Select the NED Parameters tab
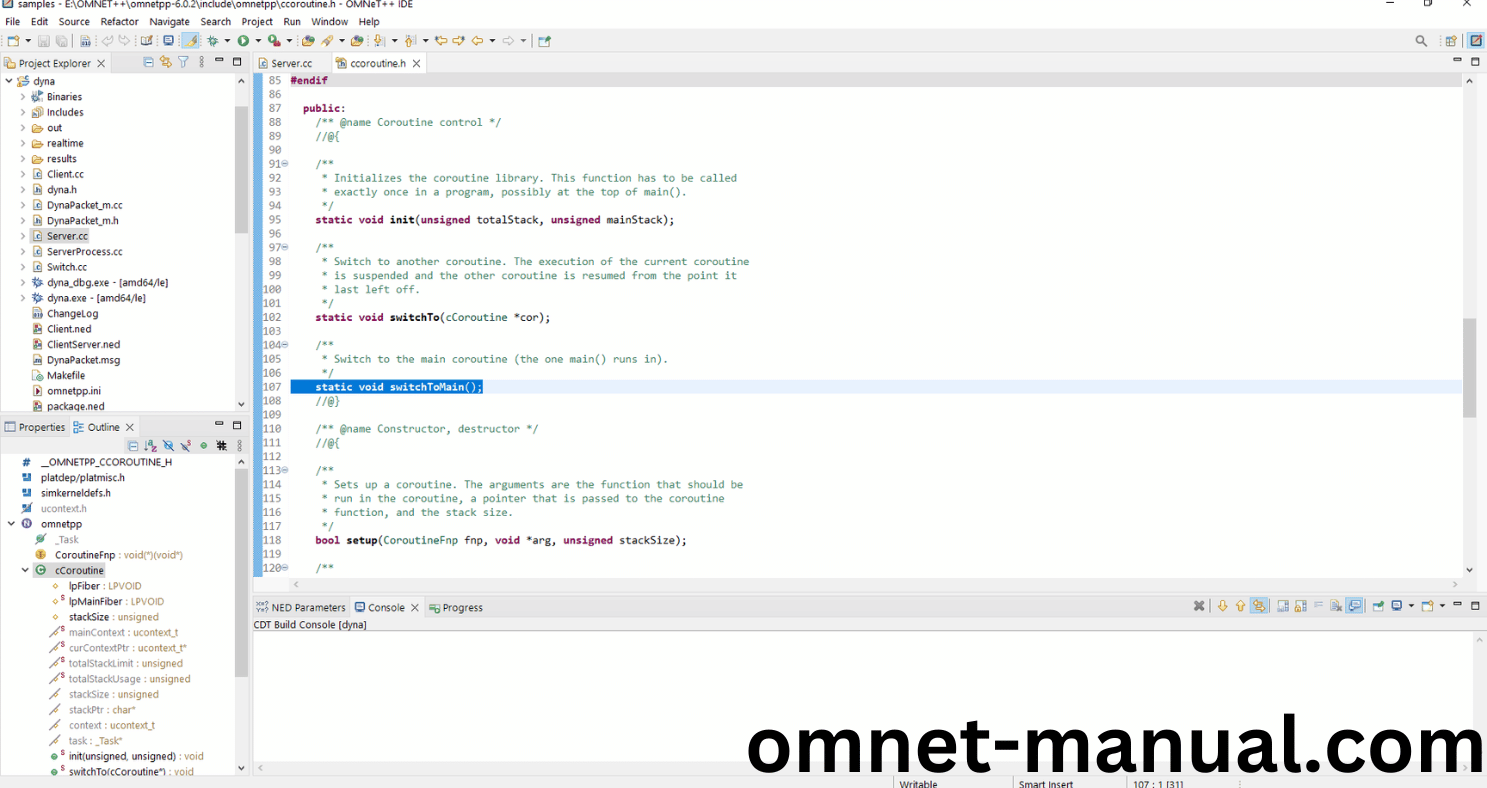Screen dimensions: 1487x788 tap(307, 607)
